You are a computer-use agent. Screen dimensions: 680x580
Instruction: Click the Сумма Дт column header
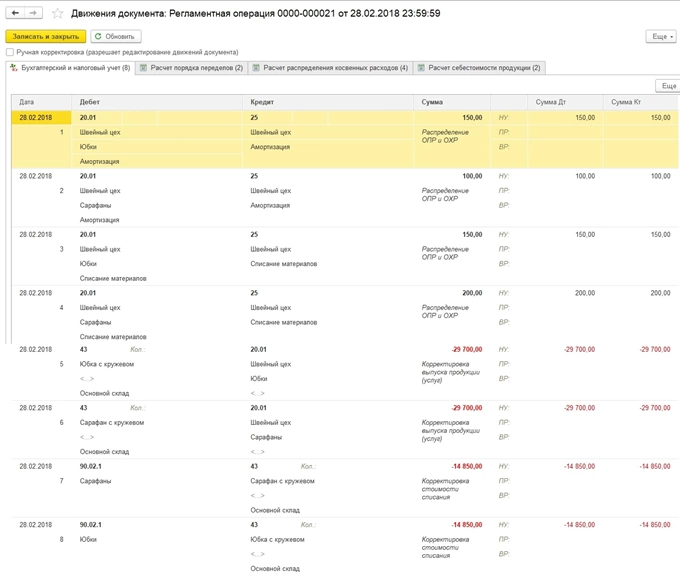point(565,102)
